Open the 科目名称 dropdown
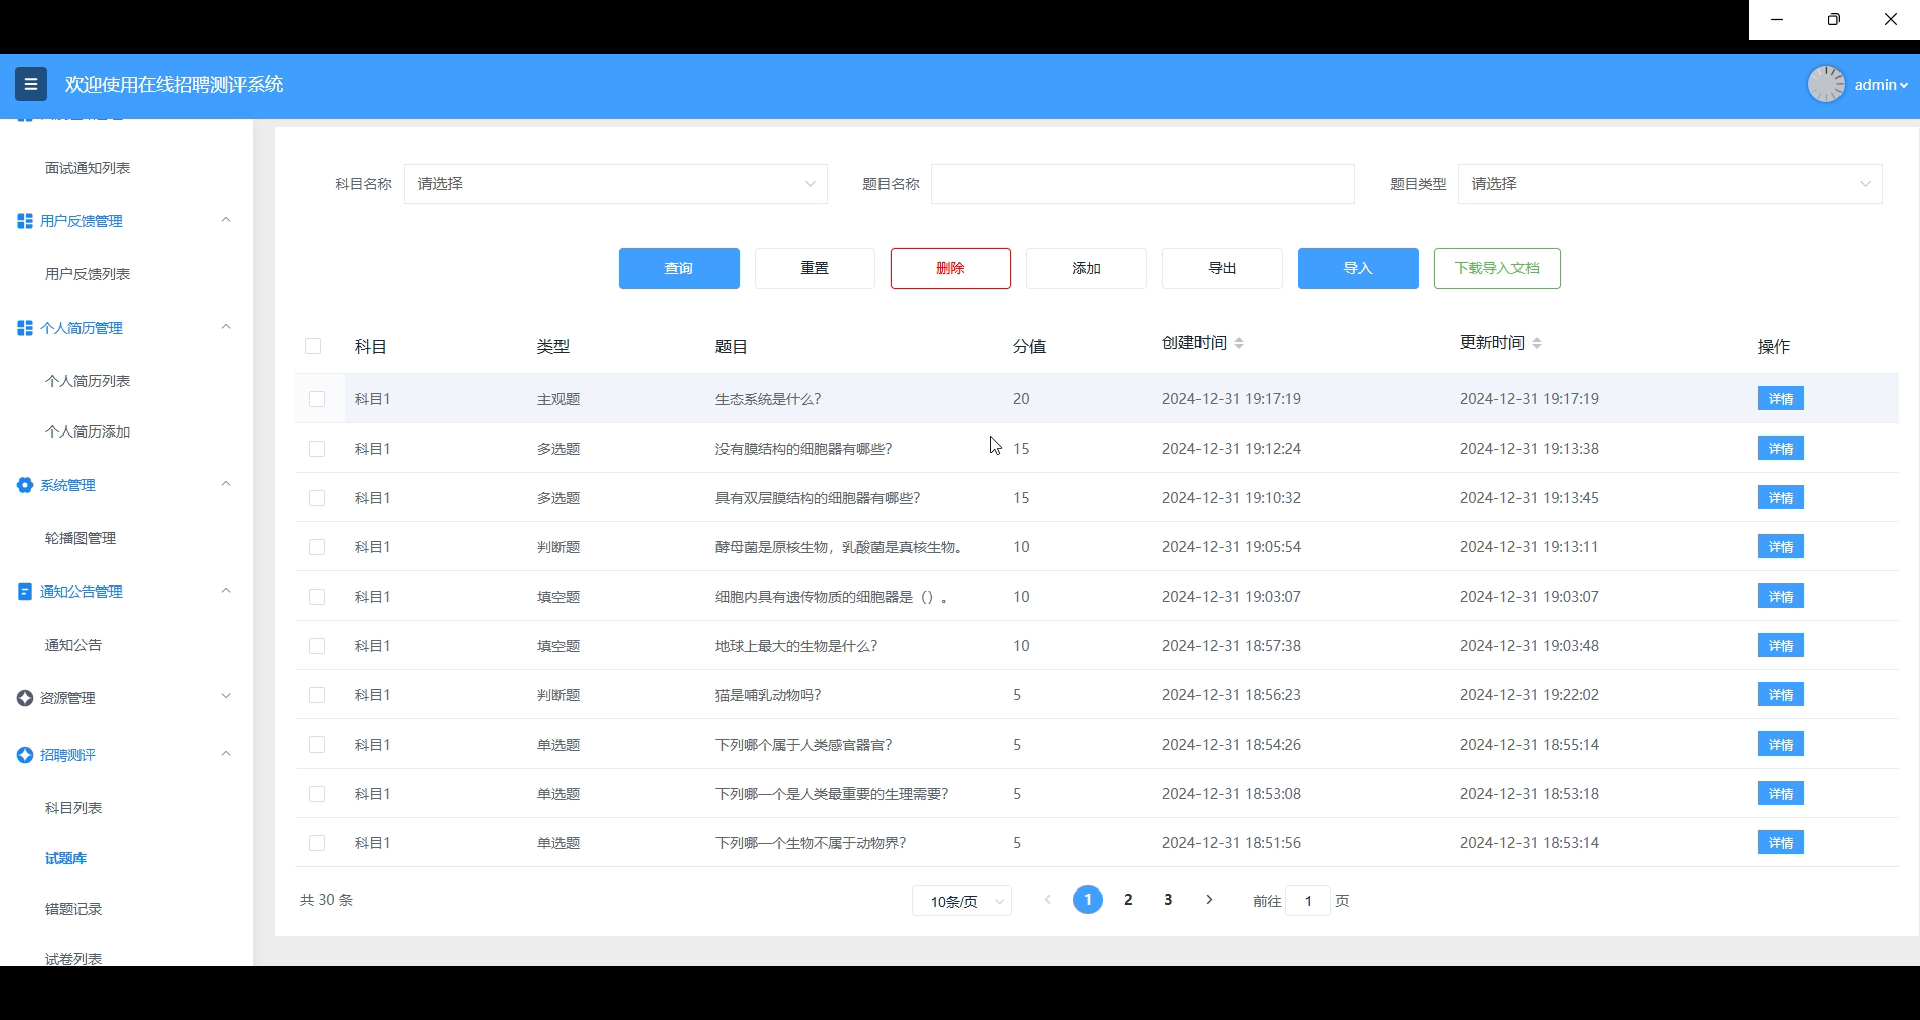1920x1020 pixels. tap(616, 184)
